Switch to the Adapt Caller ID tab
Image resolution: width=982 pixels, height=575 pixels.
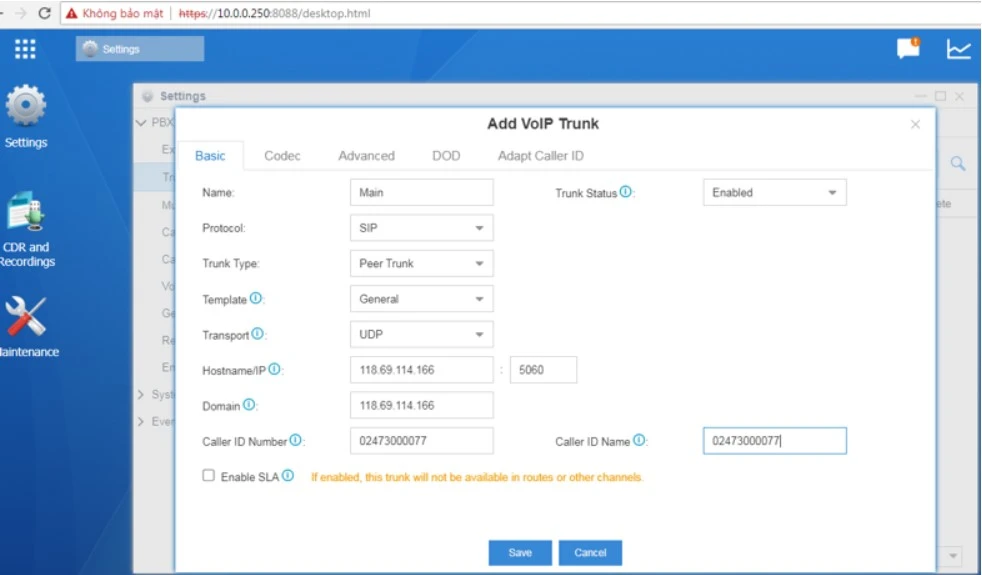pyautogui.click(x=540, y=156)
